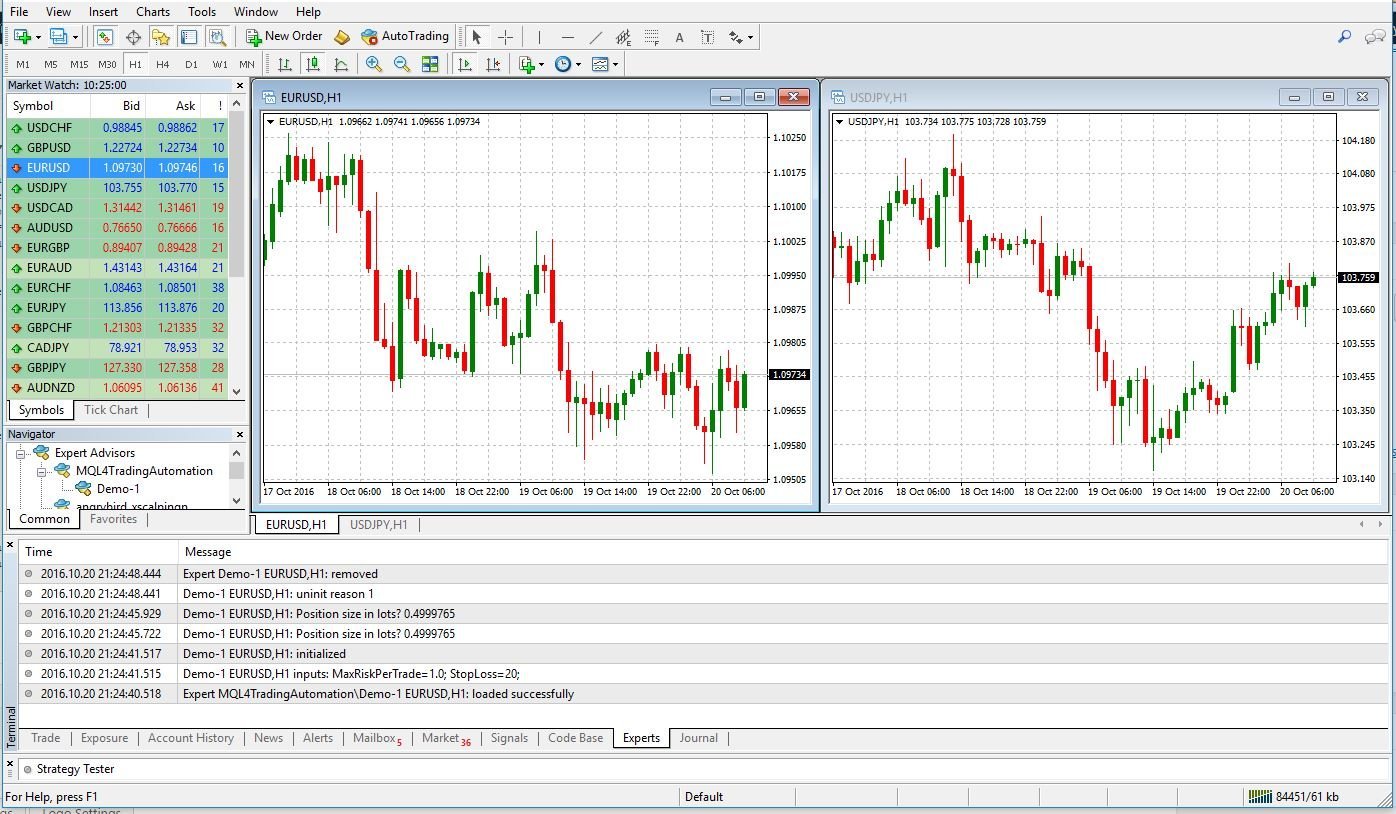Open the Profiles icon in toolbar
The image size is (1396, 814).
click(58, 37)
